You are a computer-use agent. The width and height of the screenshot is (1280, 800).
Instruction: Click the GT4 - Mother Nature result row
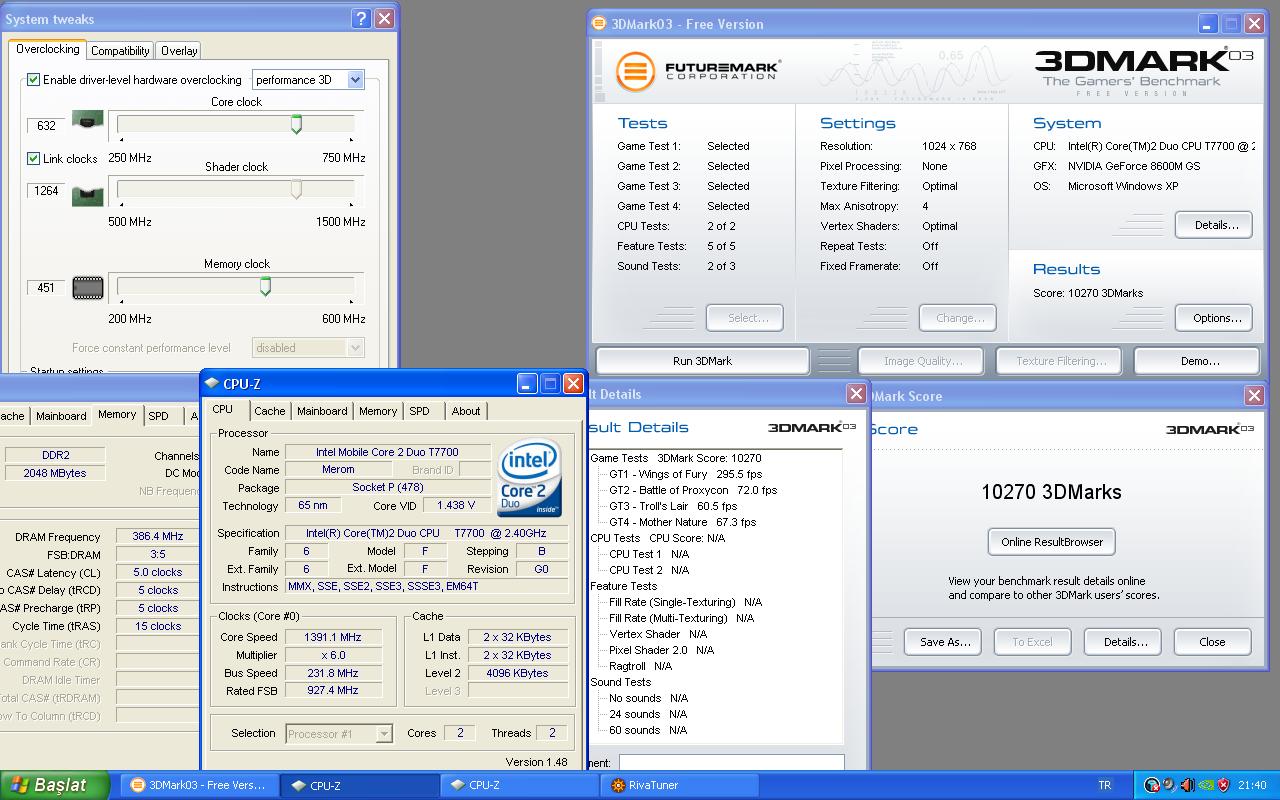pos(682,522)
